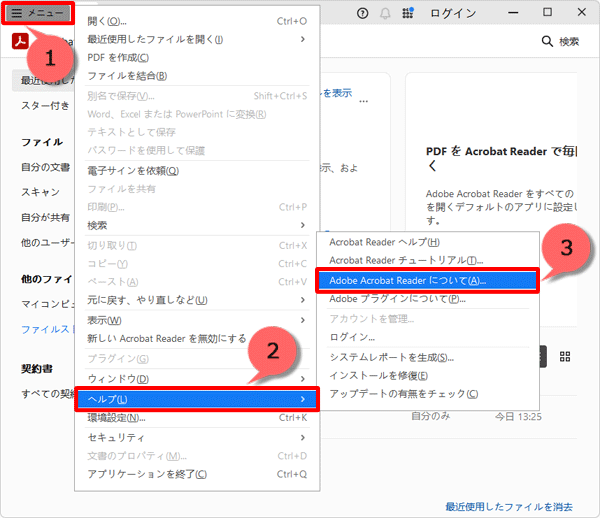
Task: Open the card's three-dot more options
Action: [364, 102]
